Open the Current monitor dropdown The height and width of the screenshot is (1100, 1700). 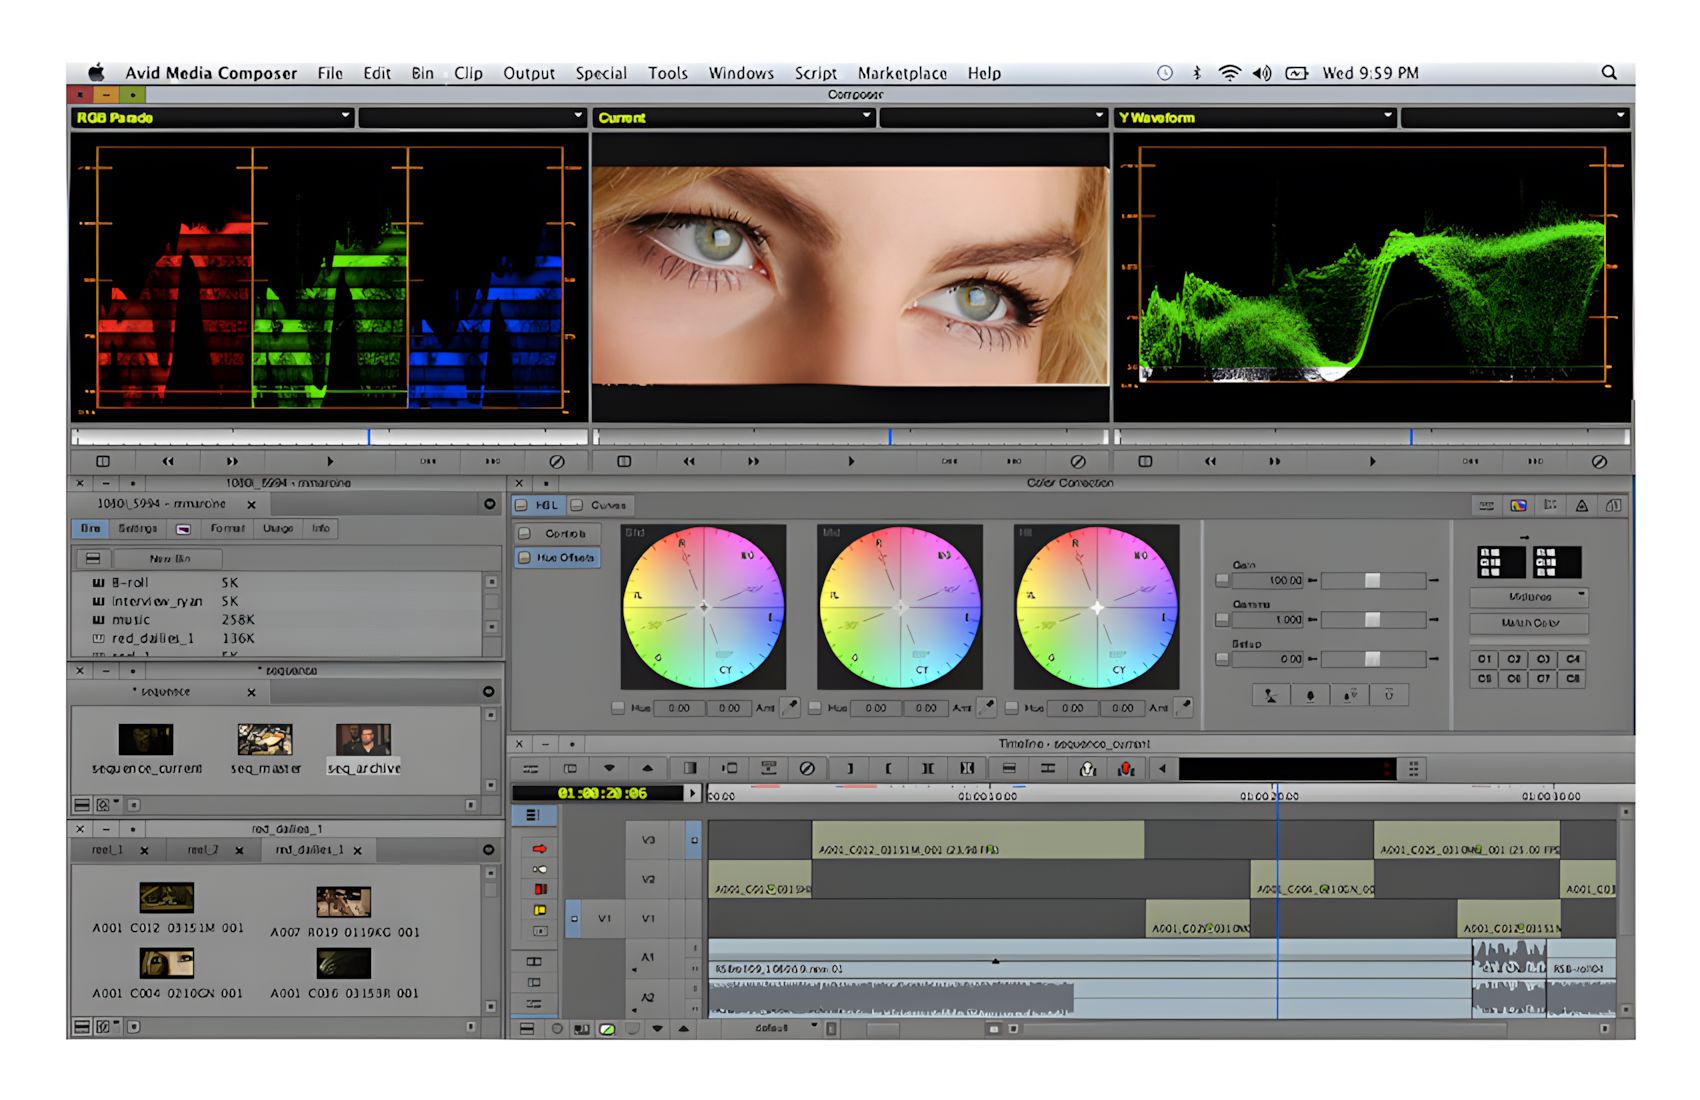click(735, 117)
